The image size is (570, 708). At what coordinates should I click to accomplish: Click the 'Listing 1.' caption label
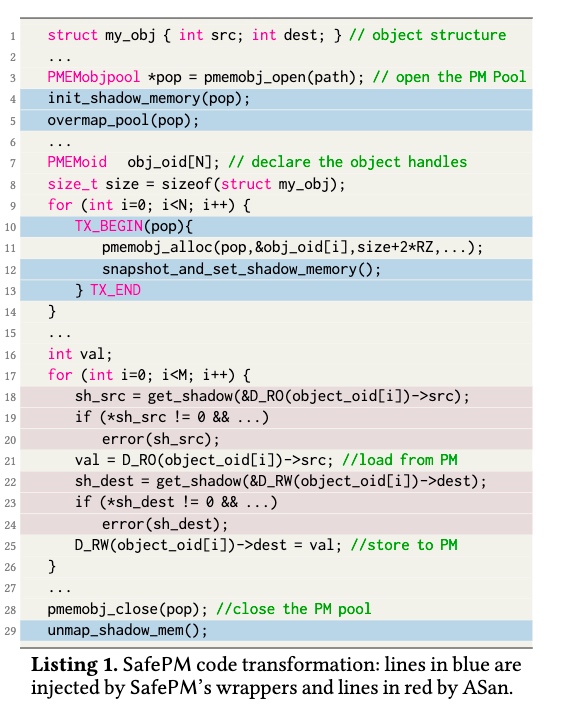pyautogui.click(x=74, y=665)
